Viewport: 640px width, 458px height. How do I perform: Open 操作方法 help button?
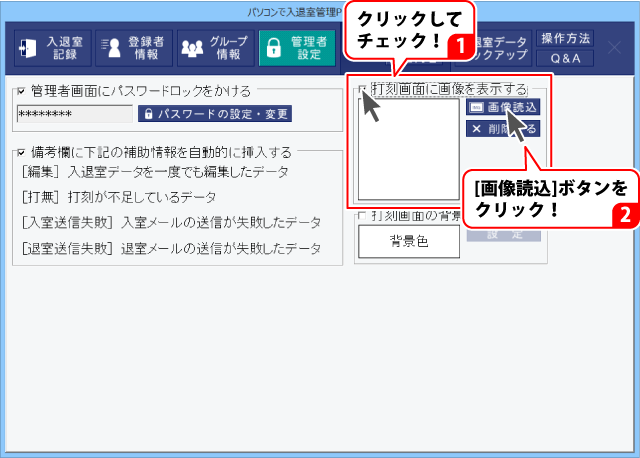pyautogui.click(x=565, y=39)
